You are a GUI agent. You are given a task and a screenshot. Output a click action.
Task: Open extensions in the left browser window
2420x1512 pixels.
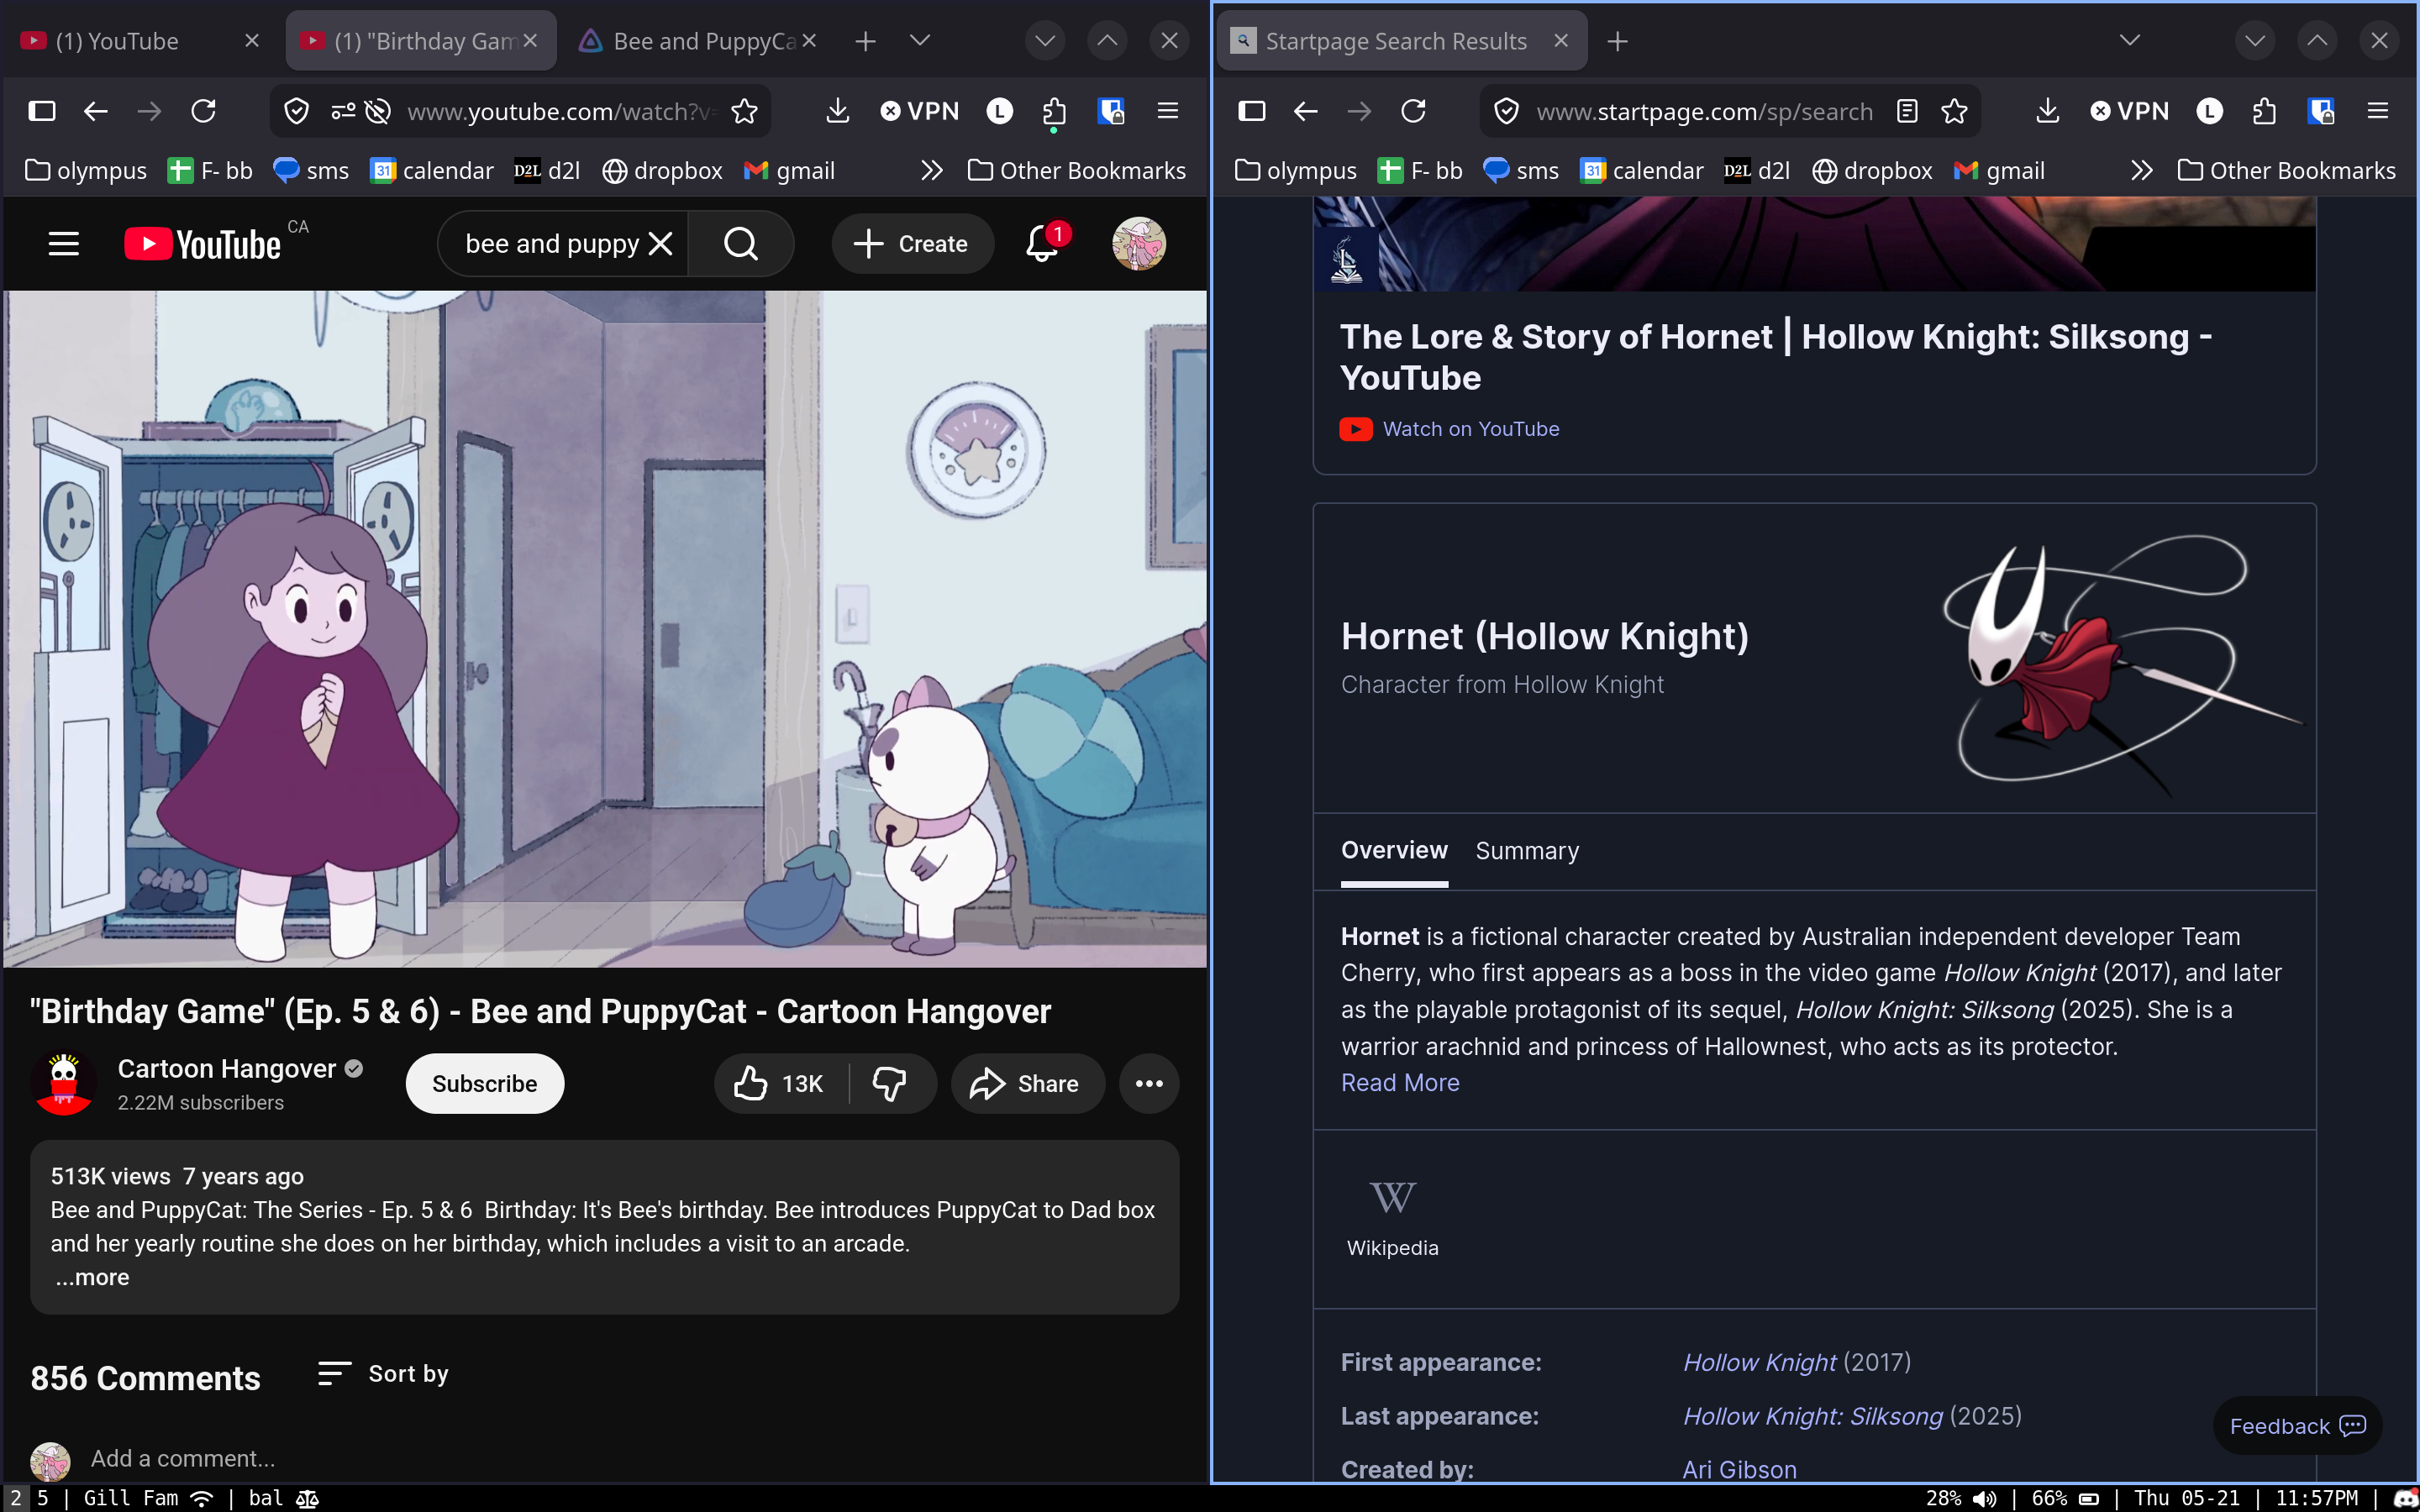coord(1055,111)
